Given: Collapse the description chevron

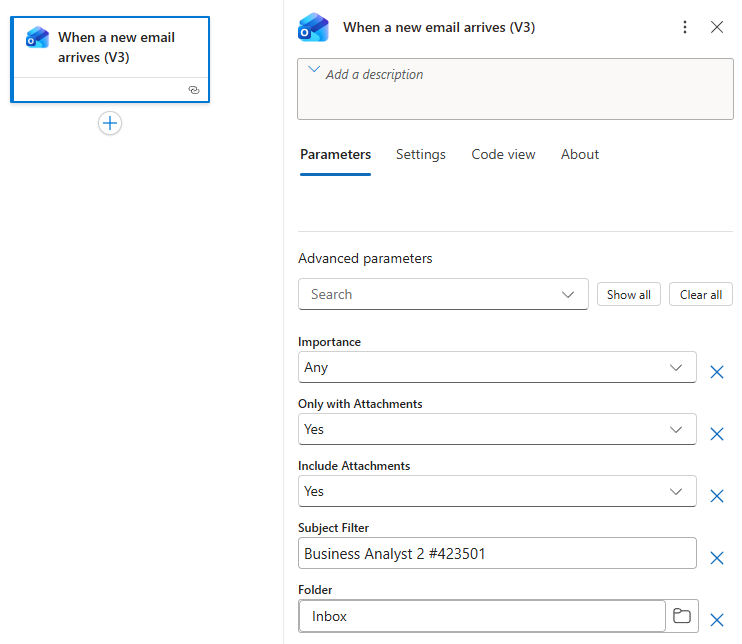Looking at the screenshot, I should pos(314,70).
